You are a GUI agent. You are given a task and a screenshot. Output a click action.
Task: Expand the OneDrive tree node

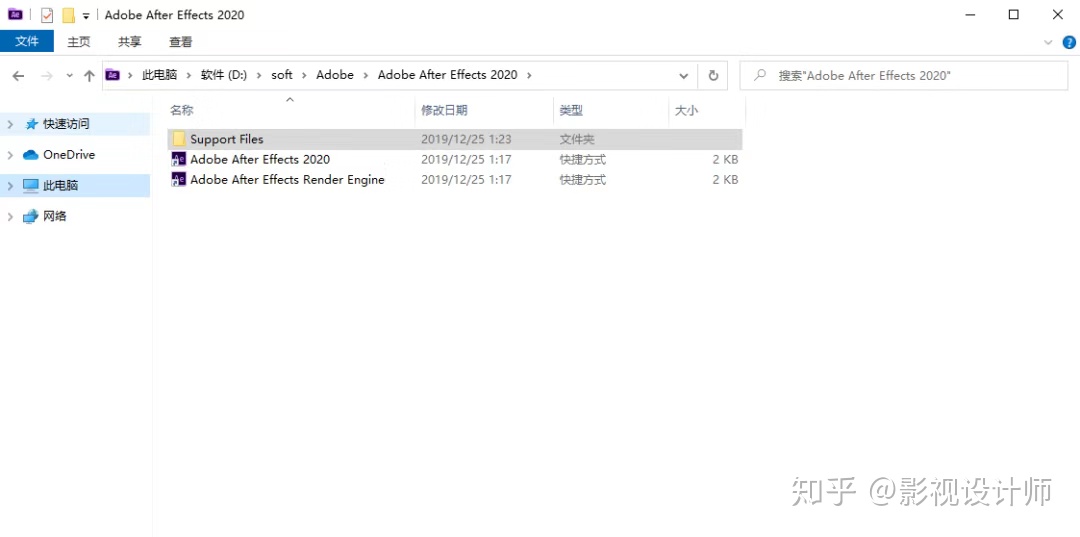tap(10, 155)
